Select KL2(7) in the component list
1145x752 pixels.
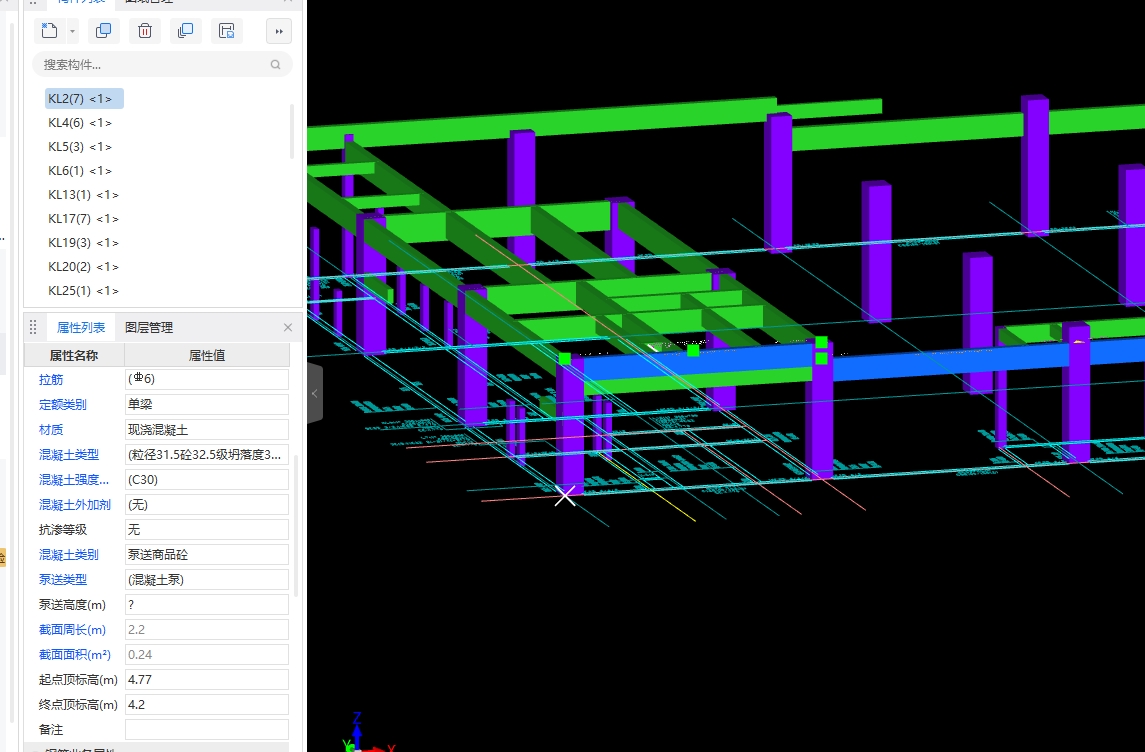pos(84,99)
